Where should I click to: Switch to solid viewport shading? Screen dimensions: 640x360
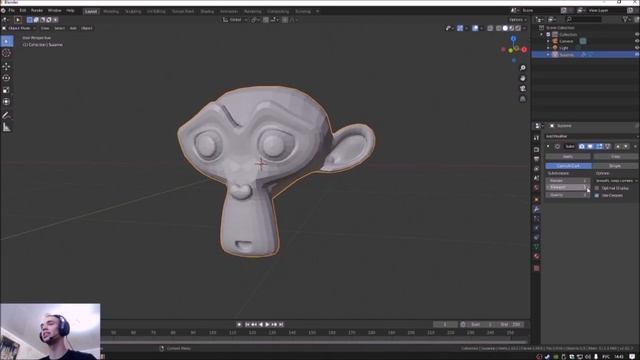(x=505, y=28)
